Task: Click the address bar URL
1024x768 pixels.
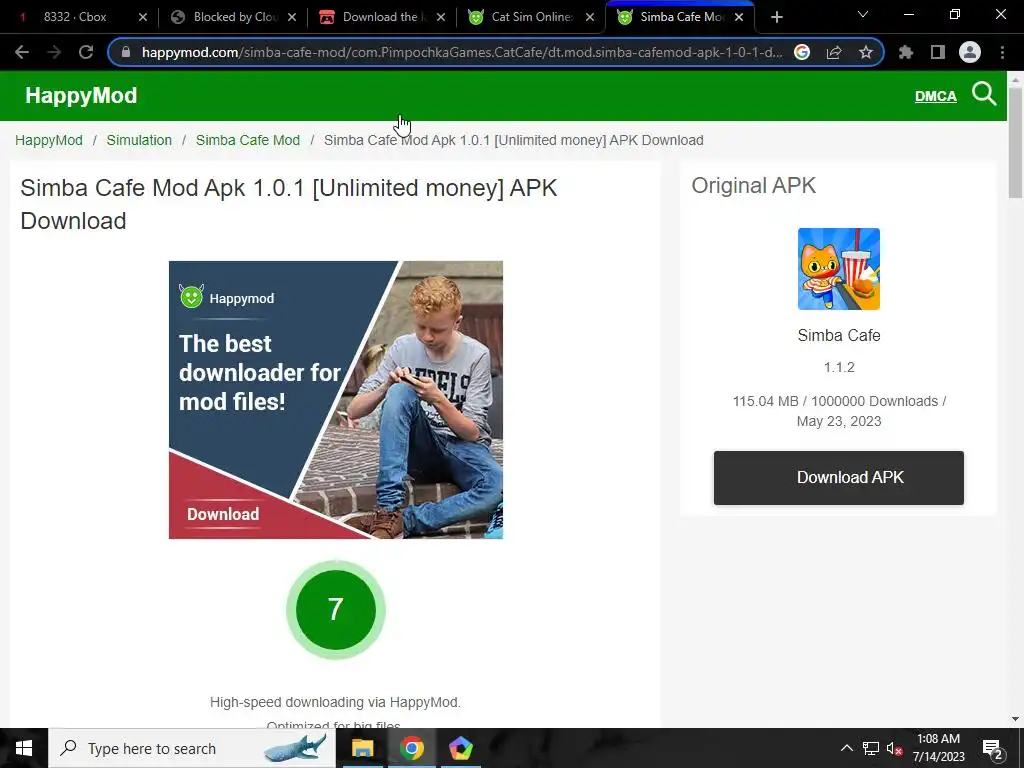Action: point(461,52)
